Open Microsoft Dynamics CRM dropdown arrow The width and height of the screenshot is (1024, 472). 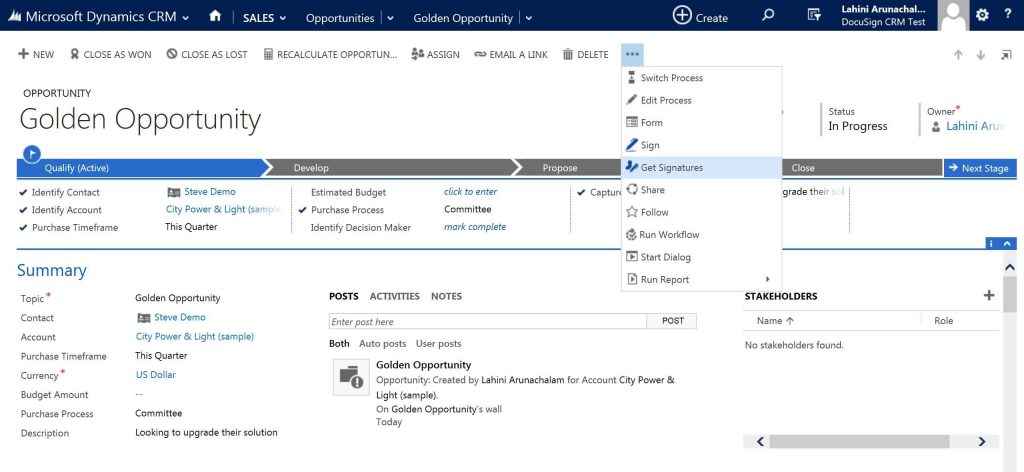tap(186, 18)
